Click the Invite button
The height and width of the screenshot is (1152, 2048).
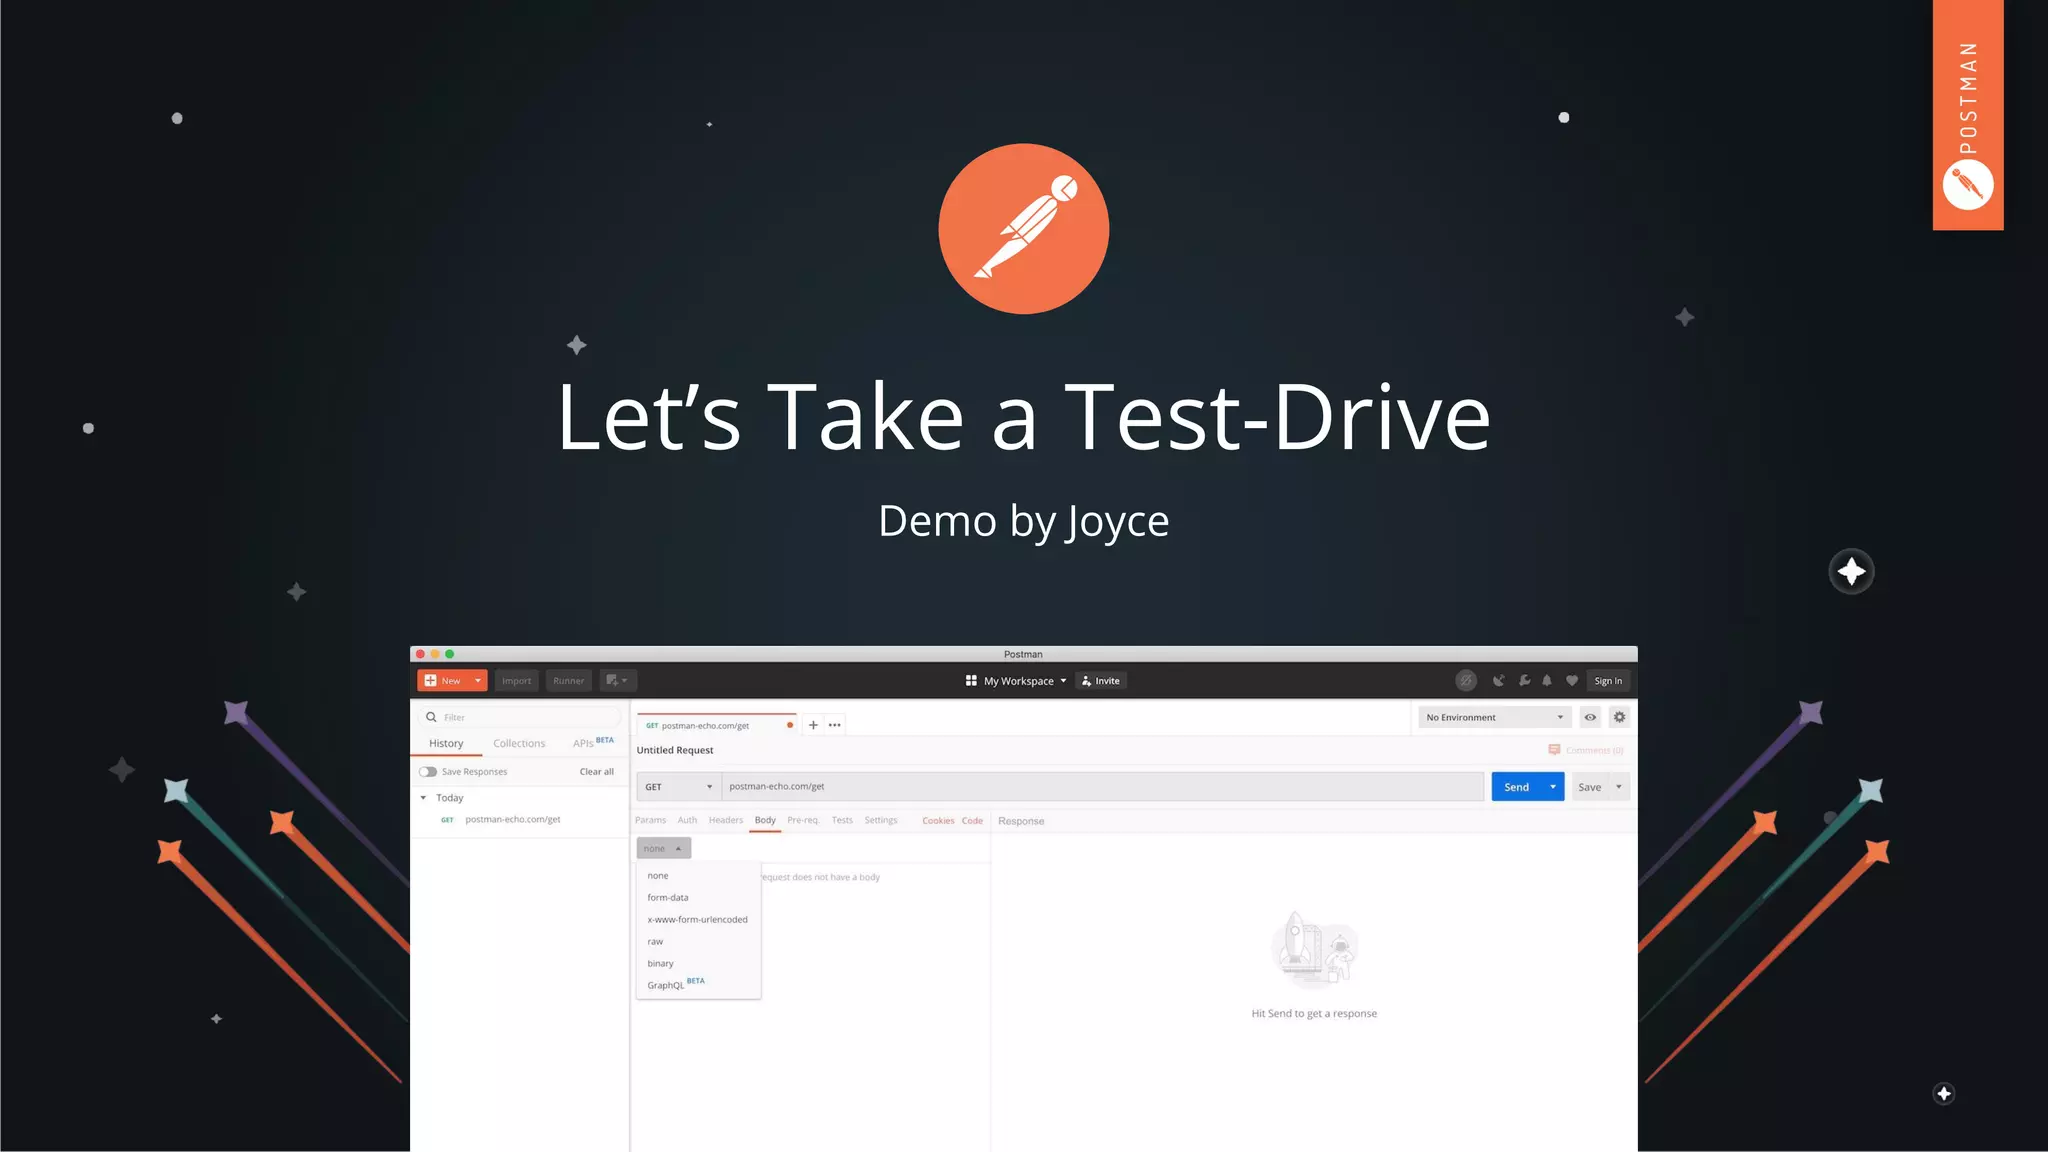tap(1101, 681)
